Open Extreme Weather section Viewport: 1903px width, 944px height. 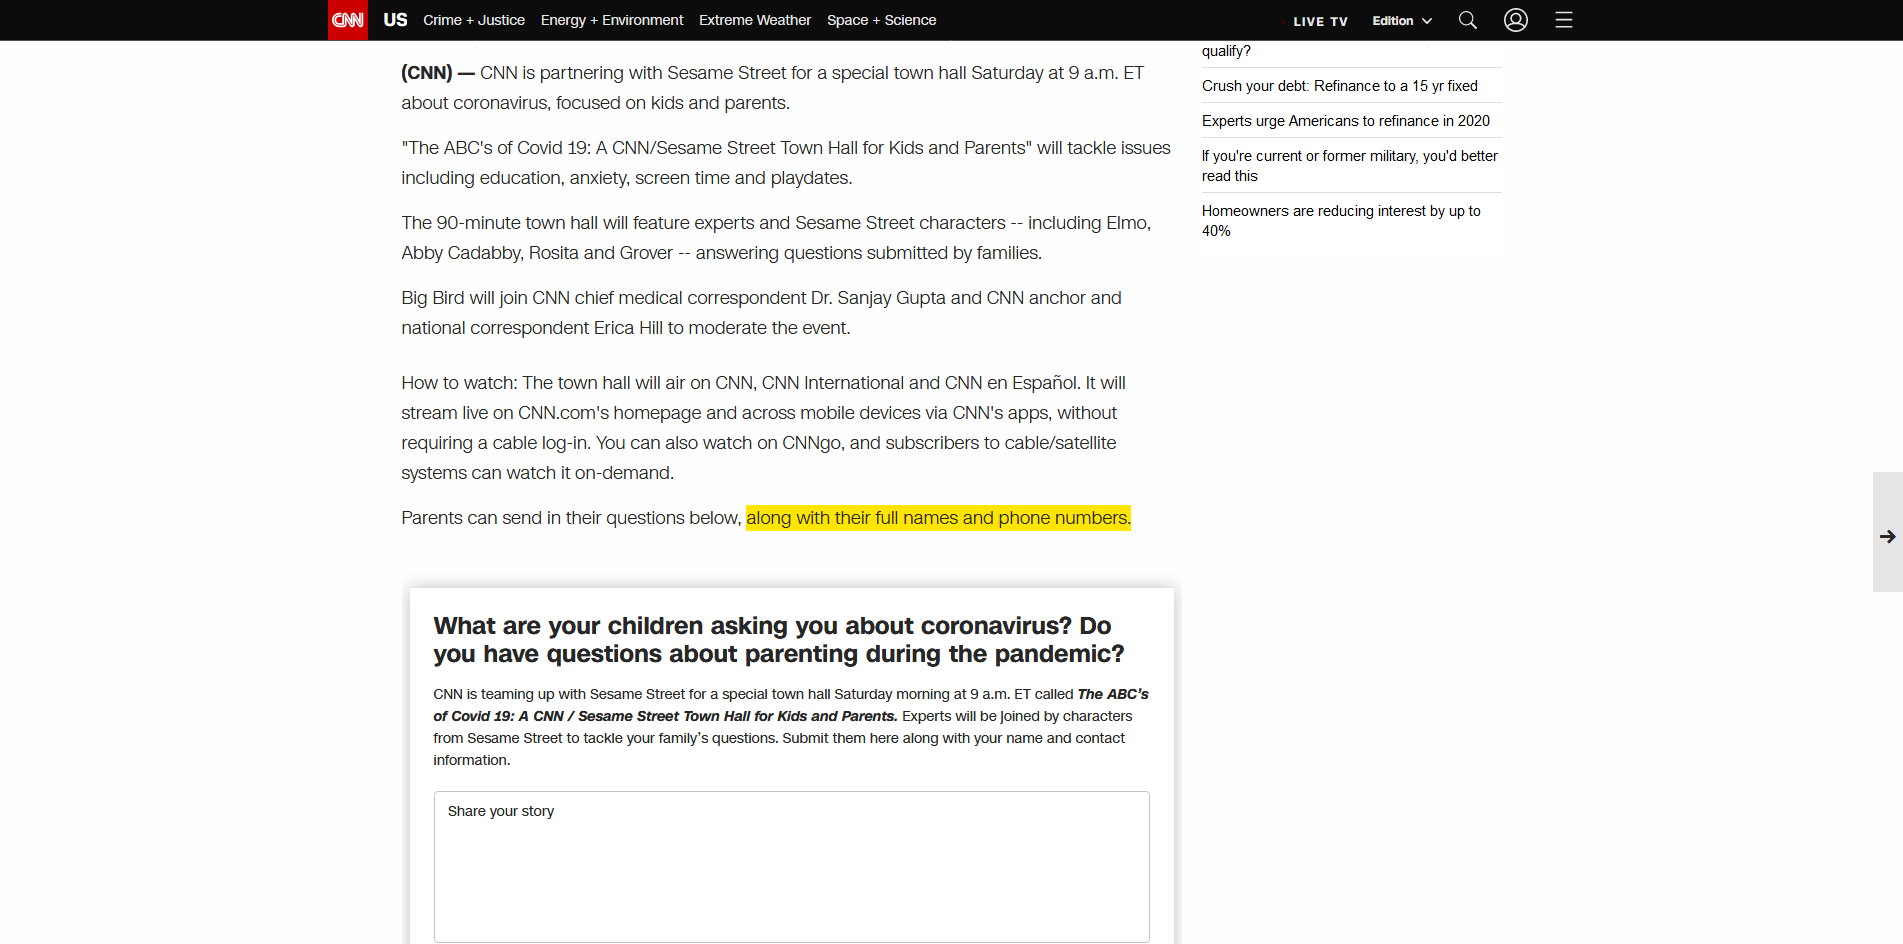click(755, 20)
